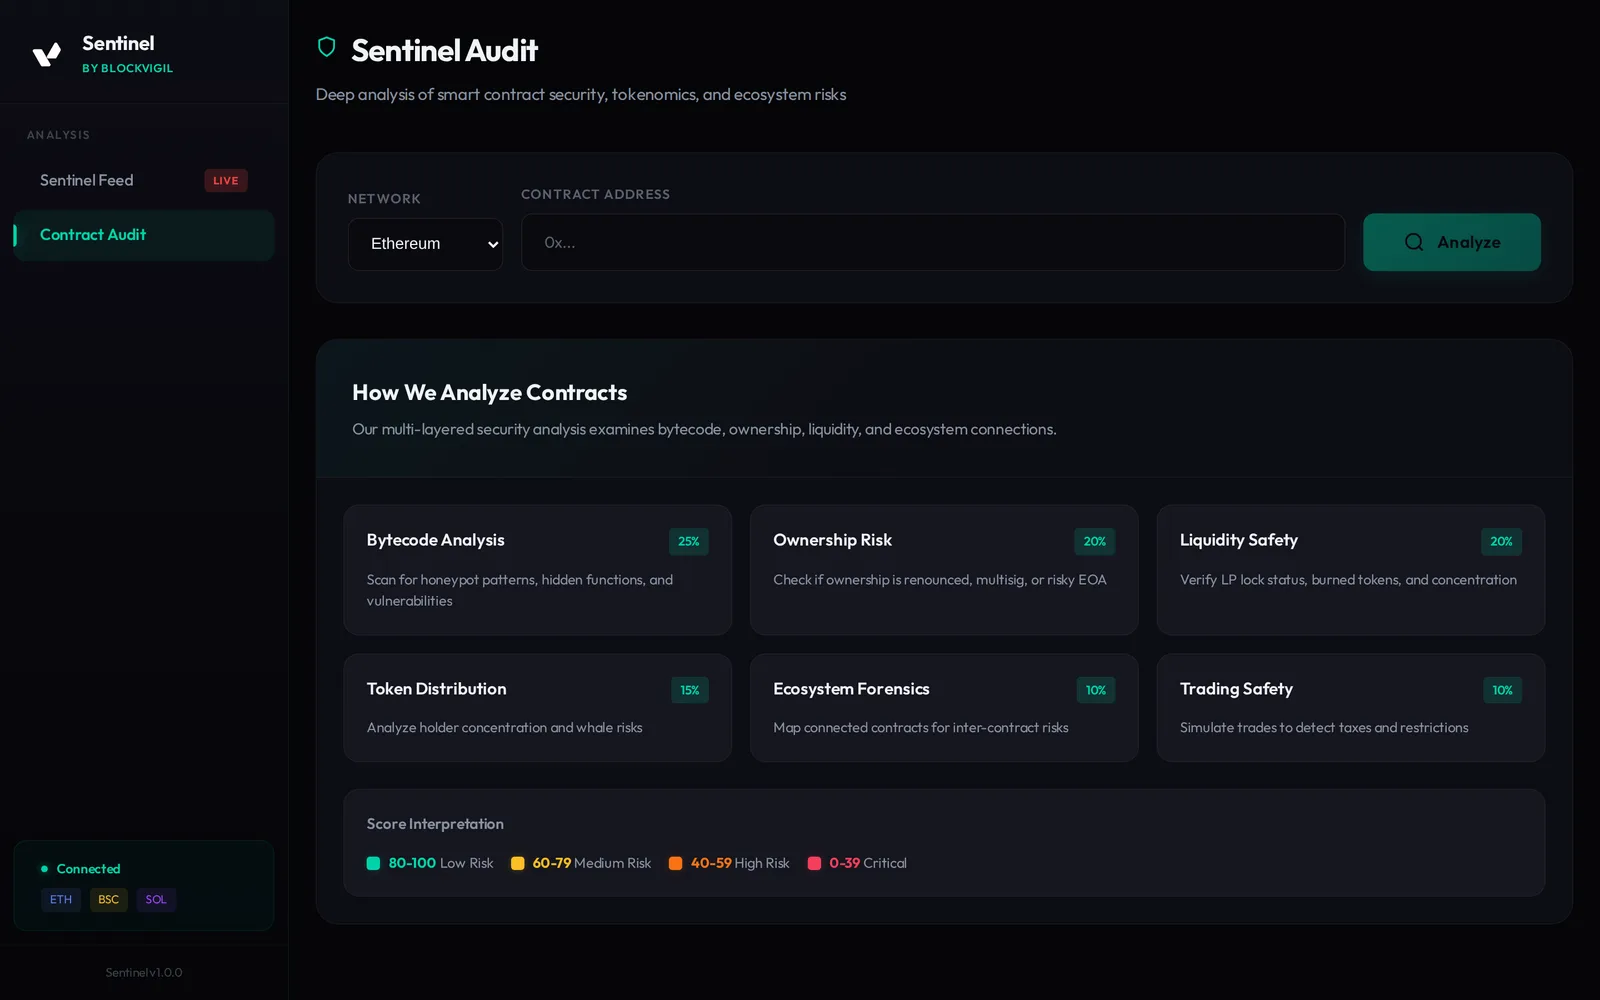Click the shield icon beside Sentinel Audit title
This screenshot has height=1000, width=1600.
click(x=326, y=47)
